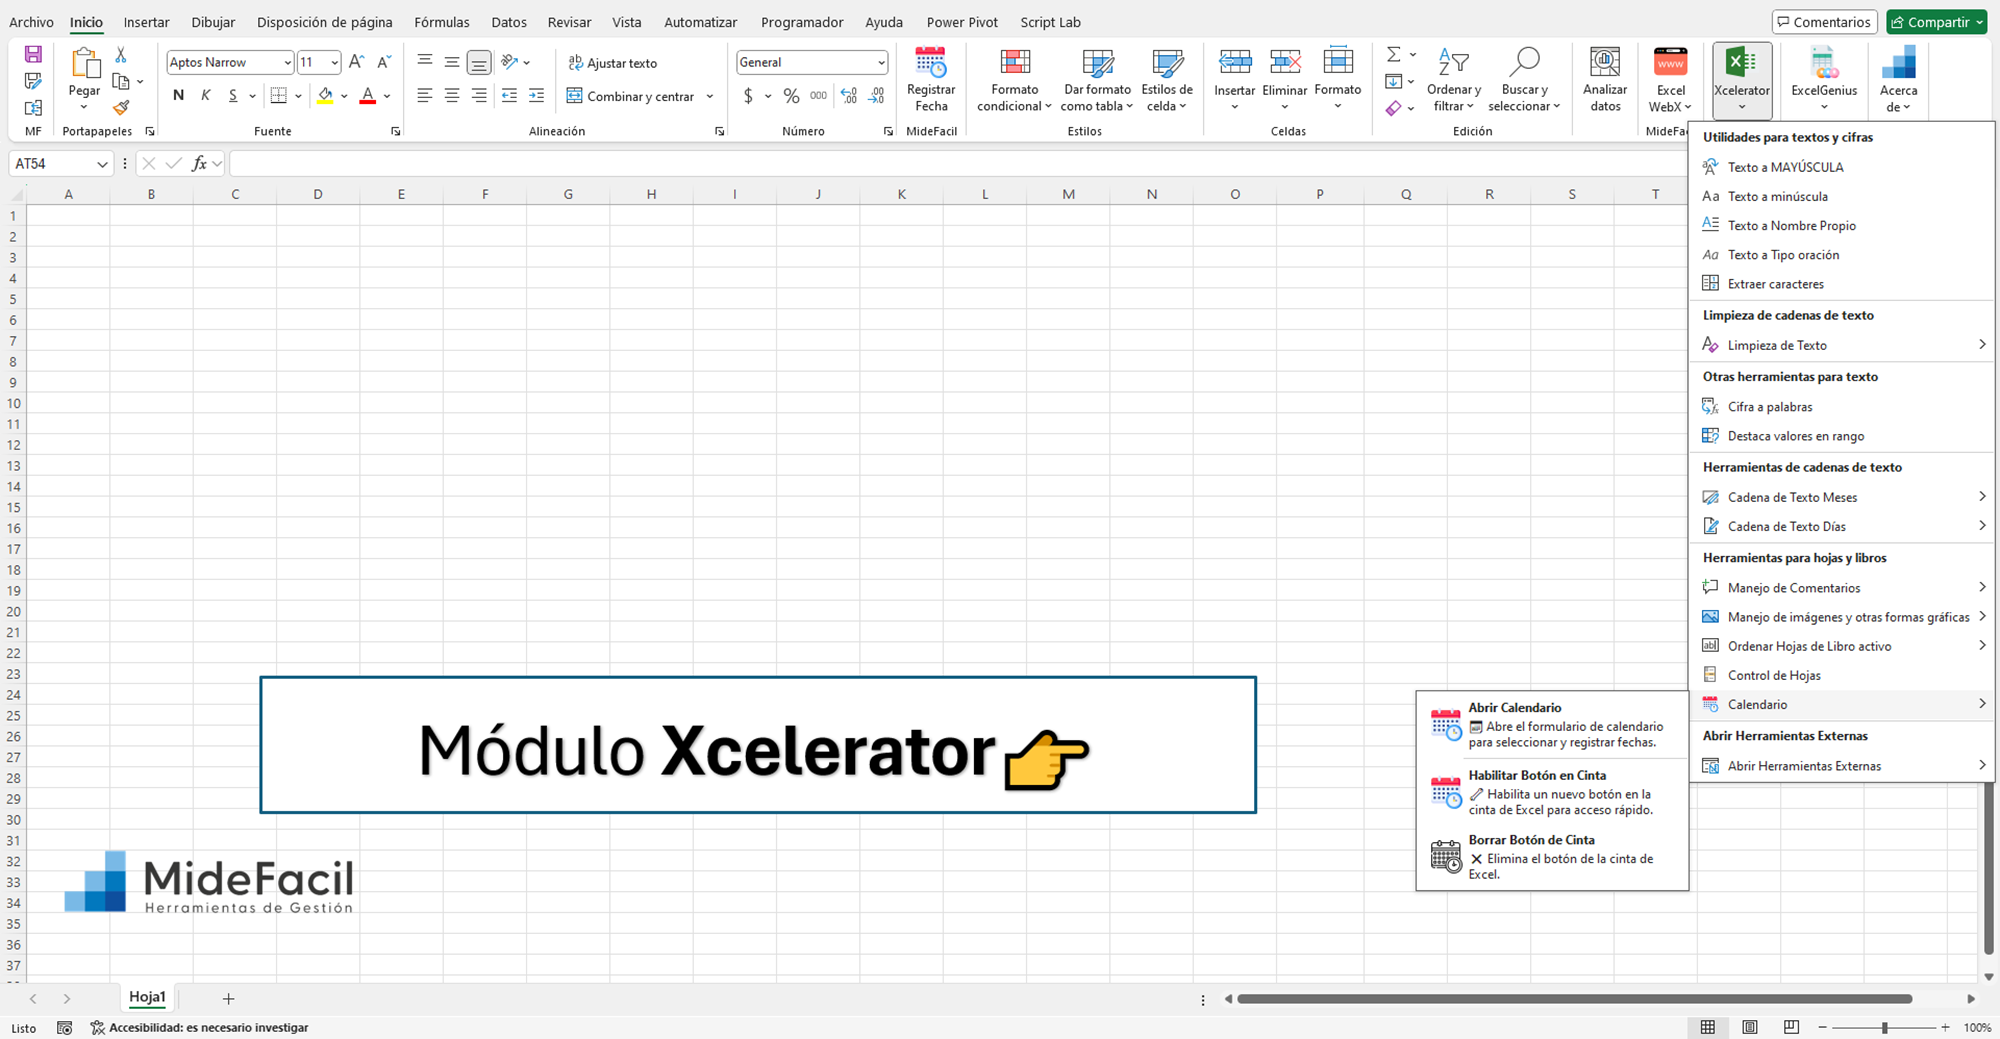Click the horizontal scrollbar
The image size is (2000, 1039).
click(1575, 998)
